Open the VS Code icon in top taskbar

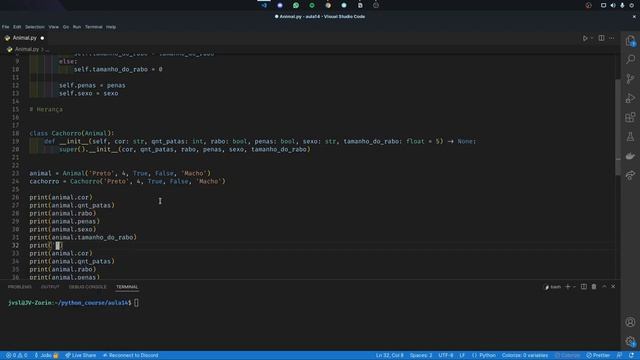pos(264,5)
